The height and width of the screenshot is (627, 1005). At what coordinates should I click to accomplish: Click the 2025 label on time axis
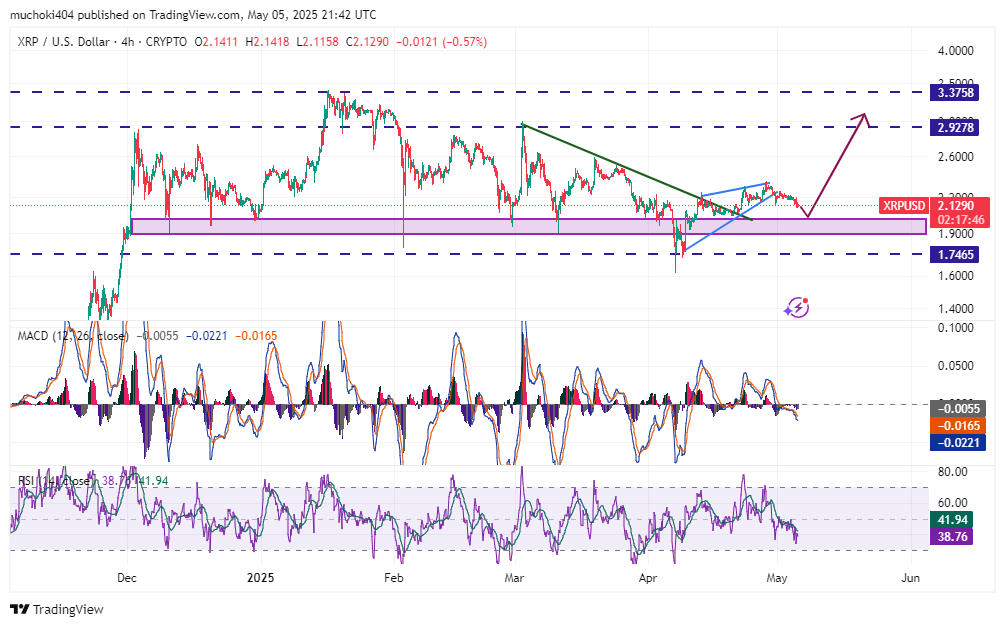(x=260, y=578)
